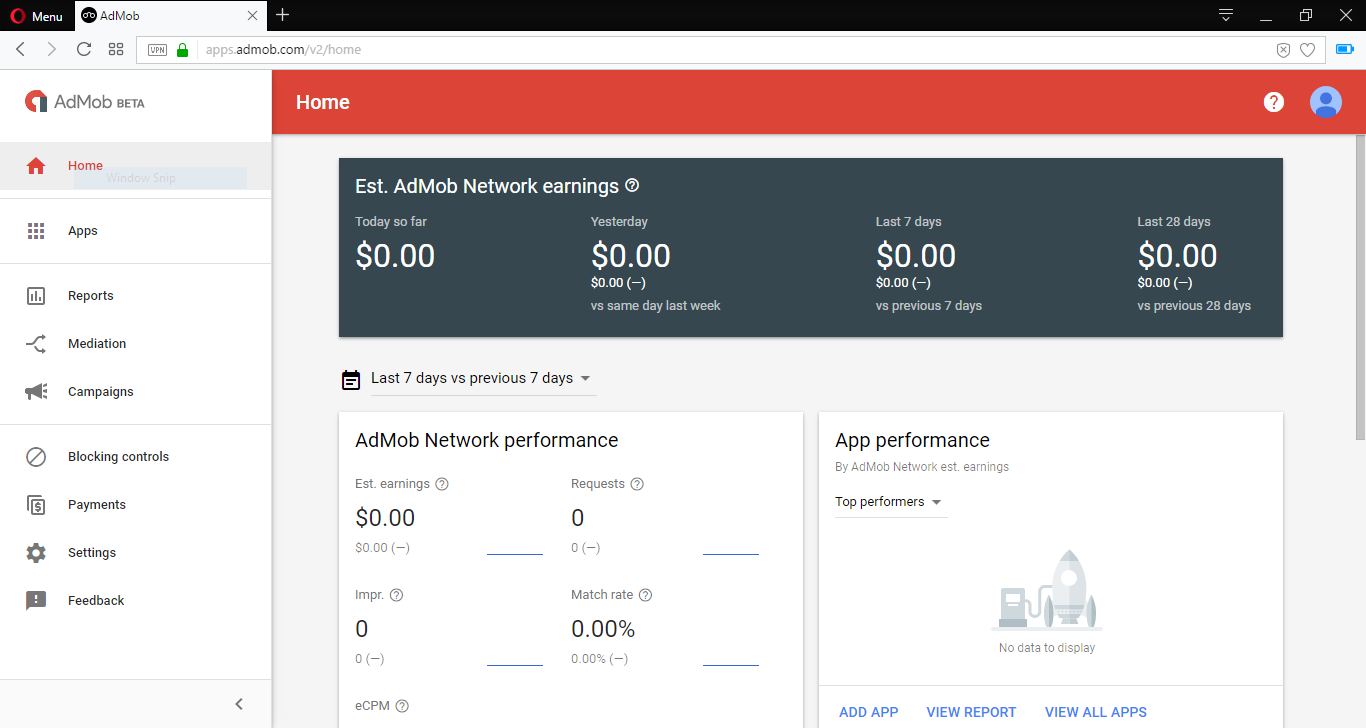Go to Blocking controls in sidebar
Image resolution: width=1366 pixels, height=728 pixels.
tap(118, 457)
